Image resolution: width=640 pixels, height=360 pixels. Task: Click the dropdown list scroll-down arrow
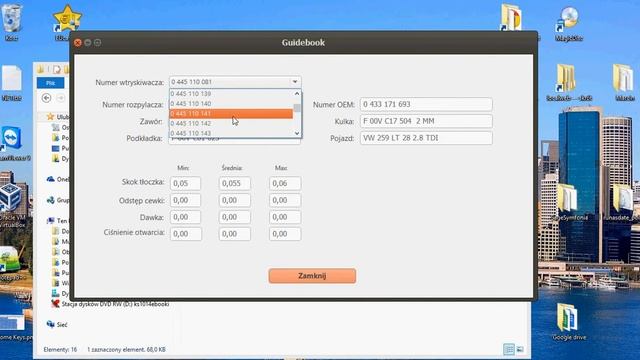click(x=297, y=133)
